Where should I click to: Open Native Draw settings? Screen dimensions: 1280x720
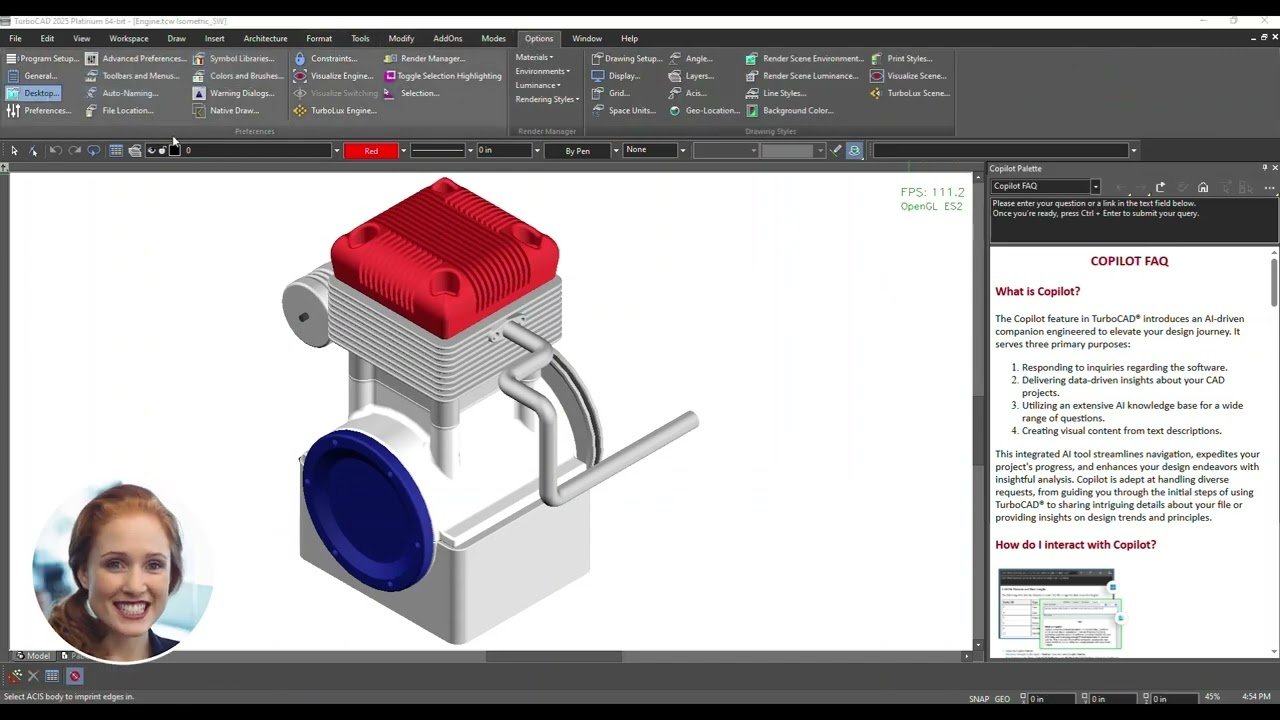pyautogui.click(x=226, y=111)
